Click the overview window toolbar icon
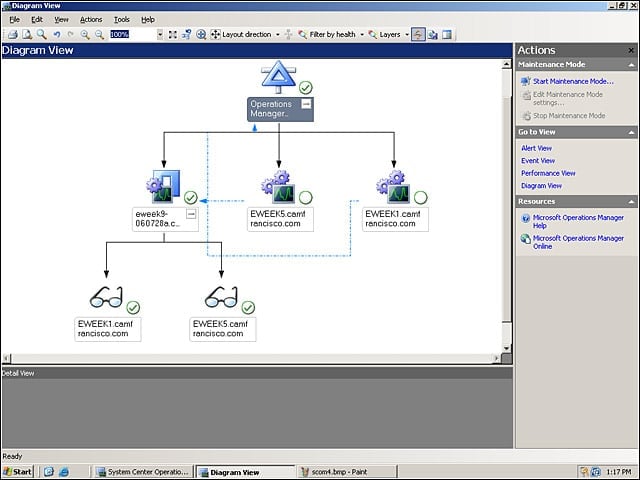This screenshot has height=480, width=640. 433,35
